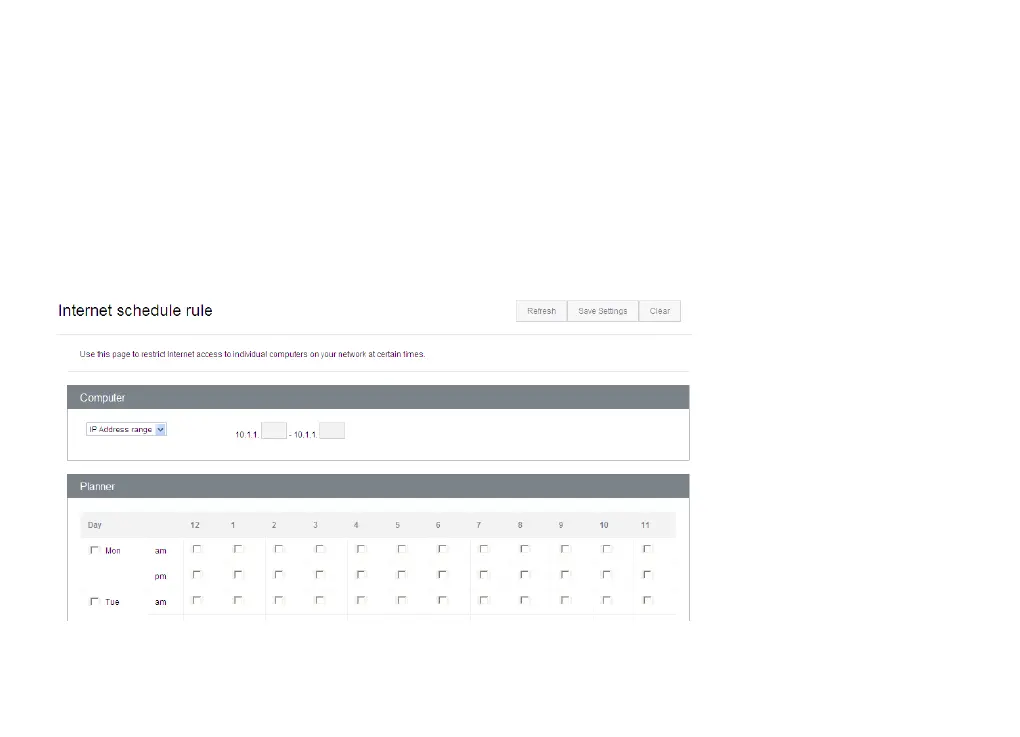Check Mon am 12 o'clock box
This screenshot has height=737, width=1020.
pos(197,549)
